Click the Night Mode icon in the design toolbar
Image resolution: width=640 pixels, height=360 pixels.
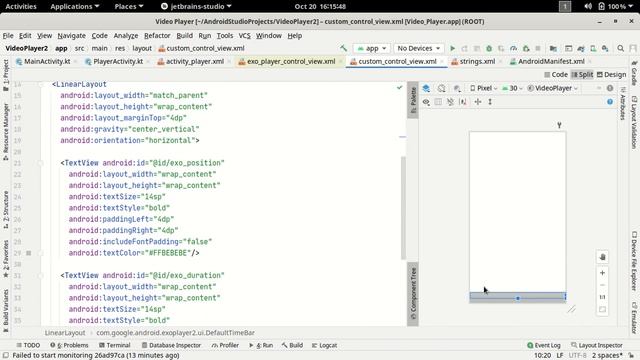tap(457, 88)
